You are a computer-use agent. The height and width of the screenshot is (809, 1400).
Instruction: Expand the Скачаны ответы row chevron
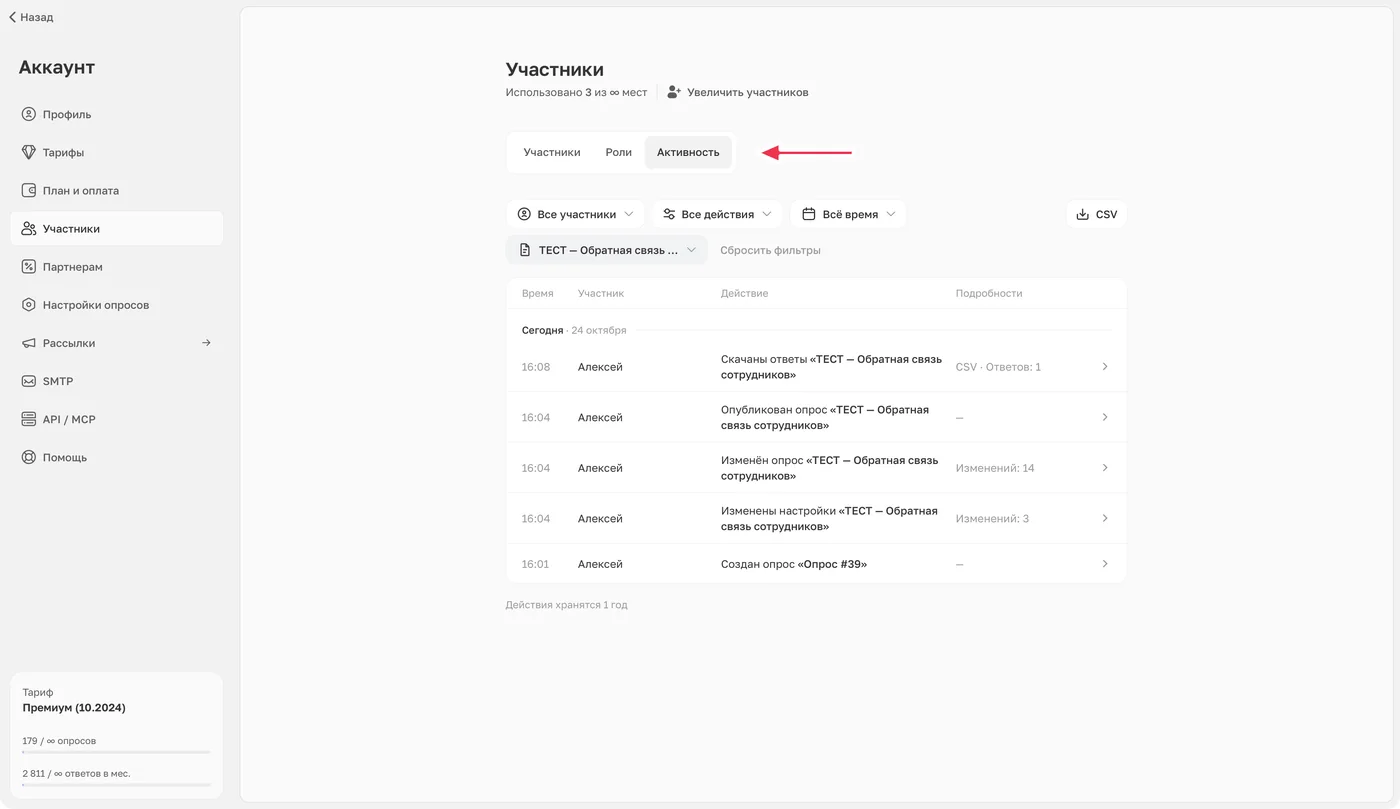point(1105,367)
